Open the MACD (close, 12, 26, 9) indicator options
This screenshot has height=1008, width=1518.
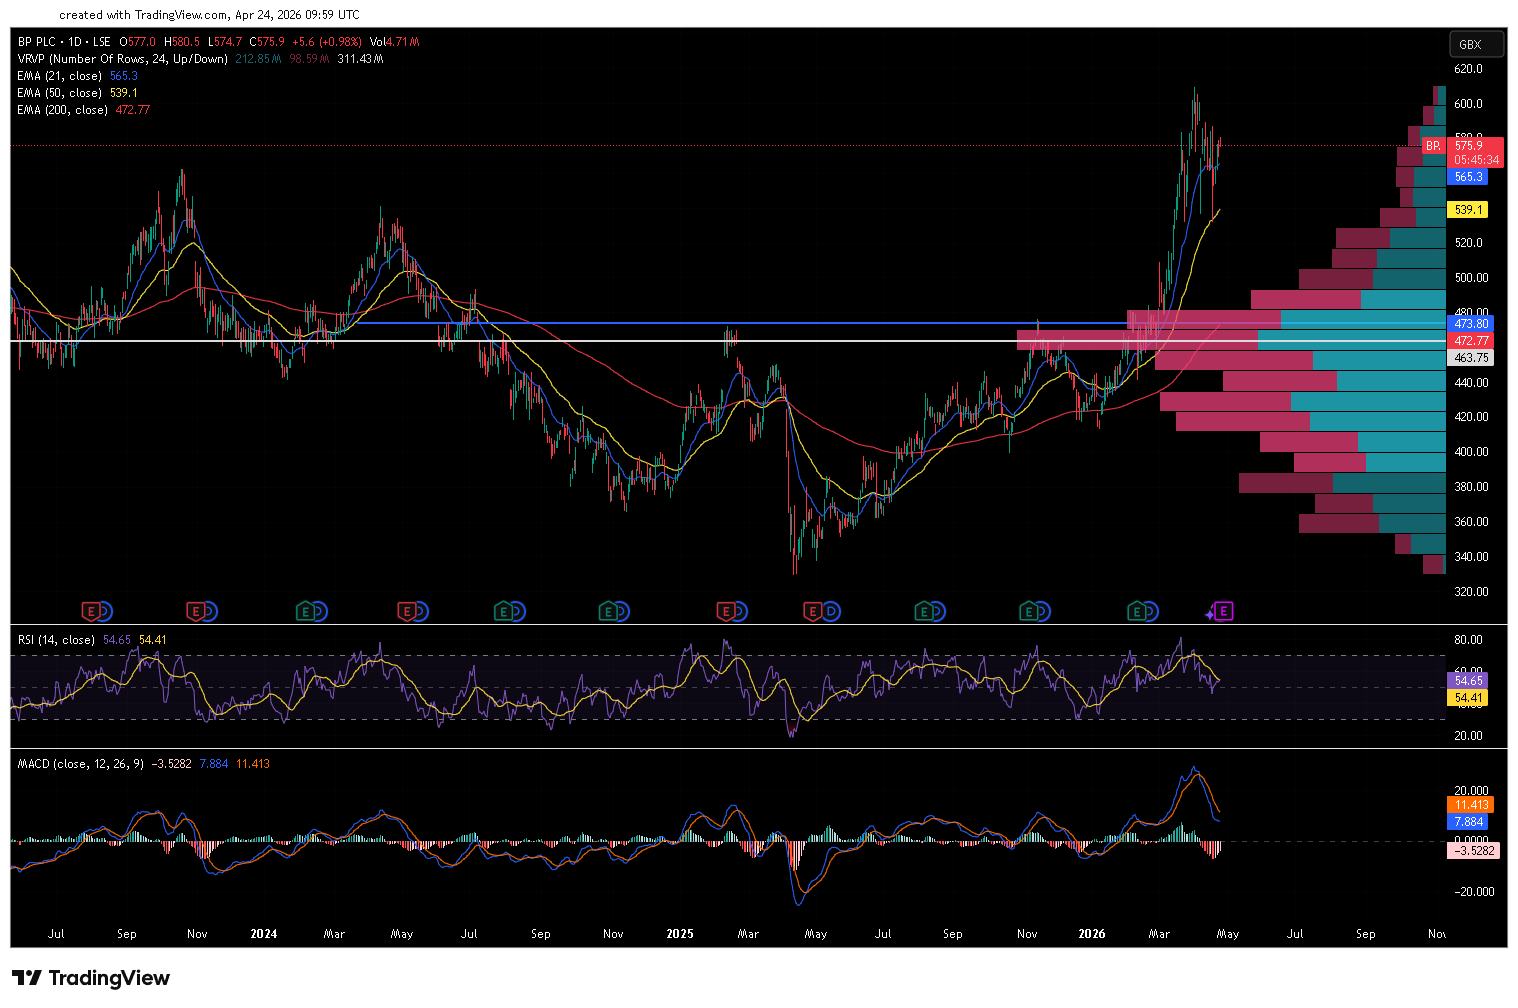[x=80, y=763]
